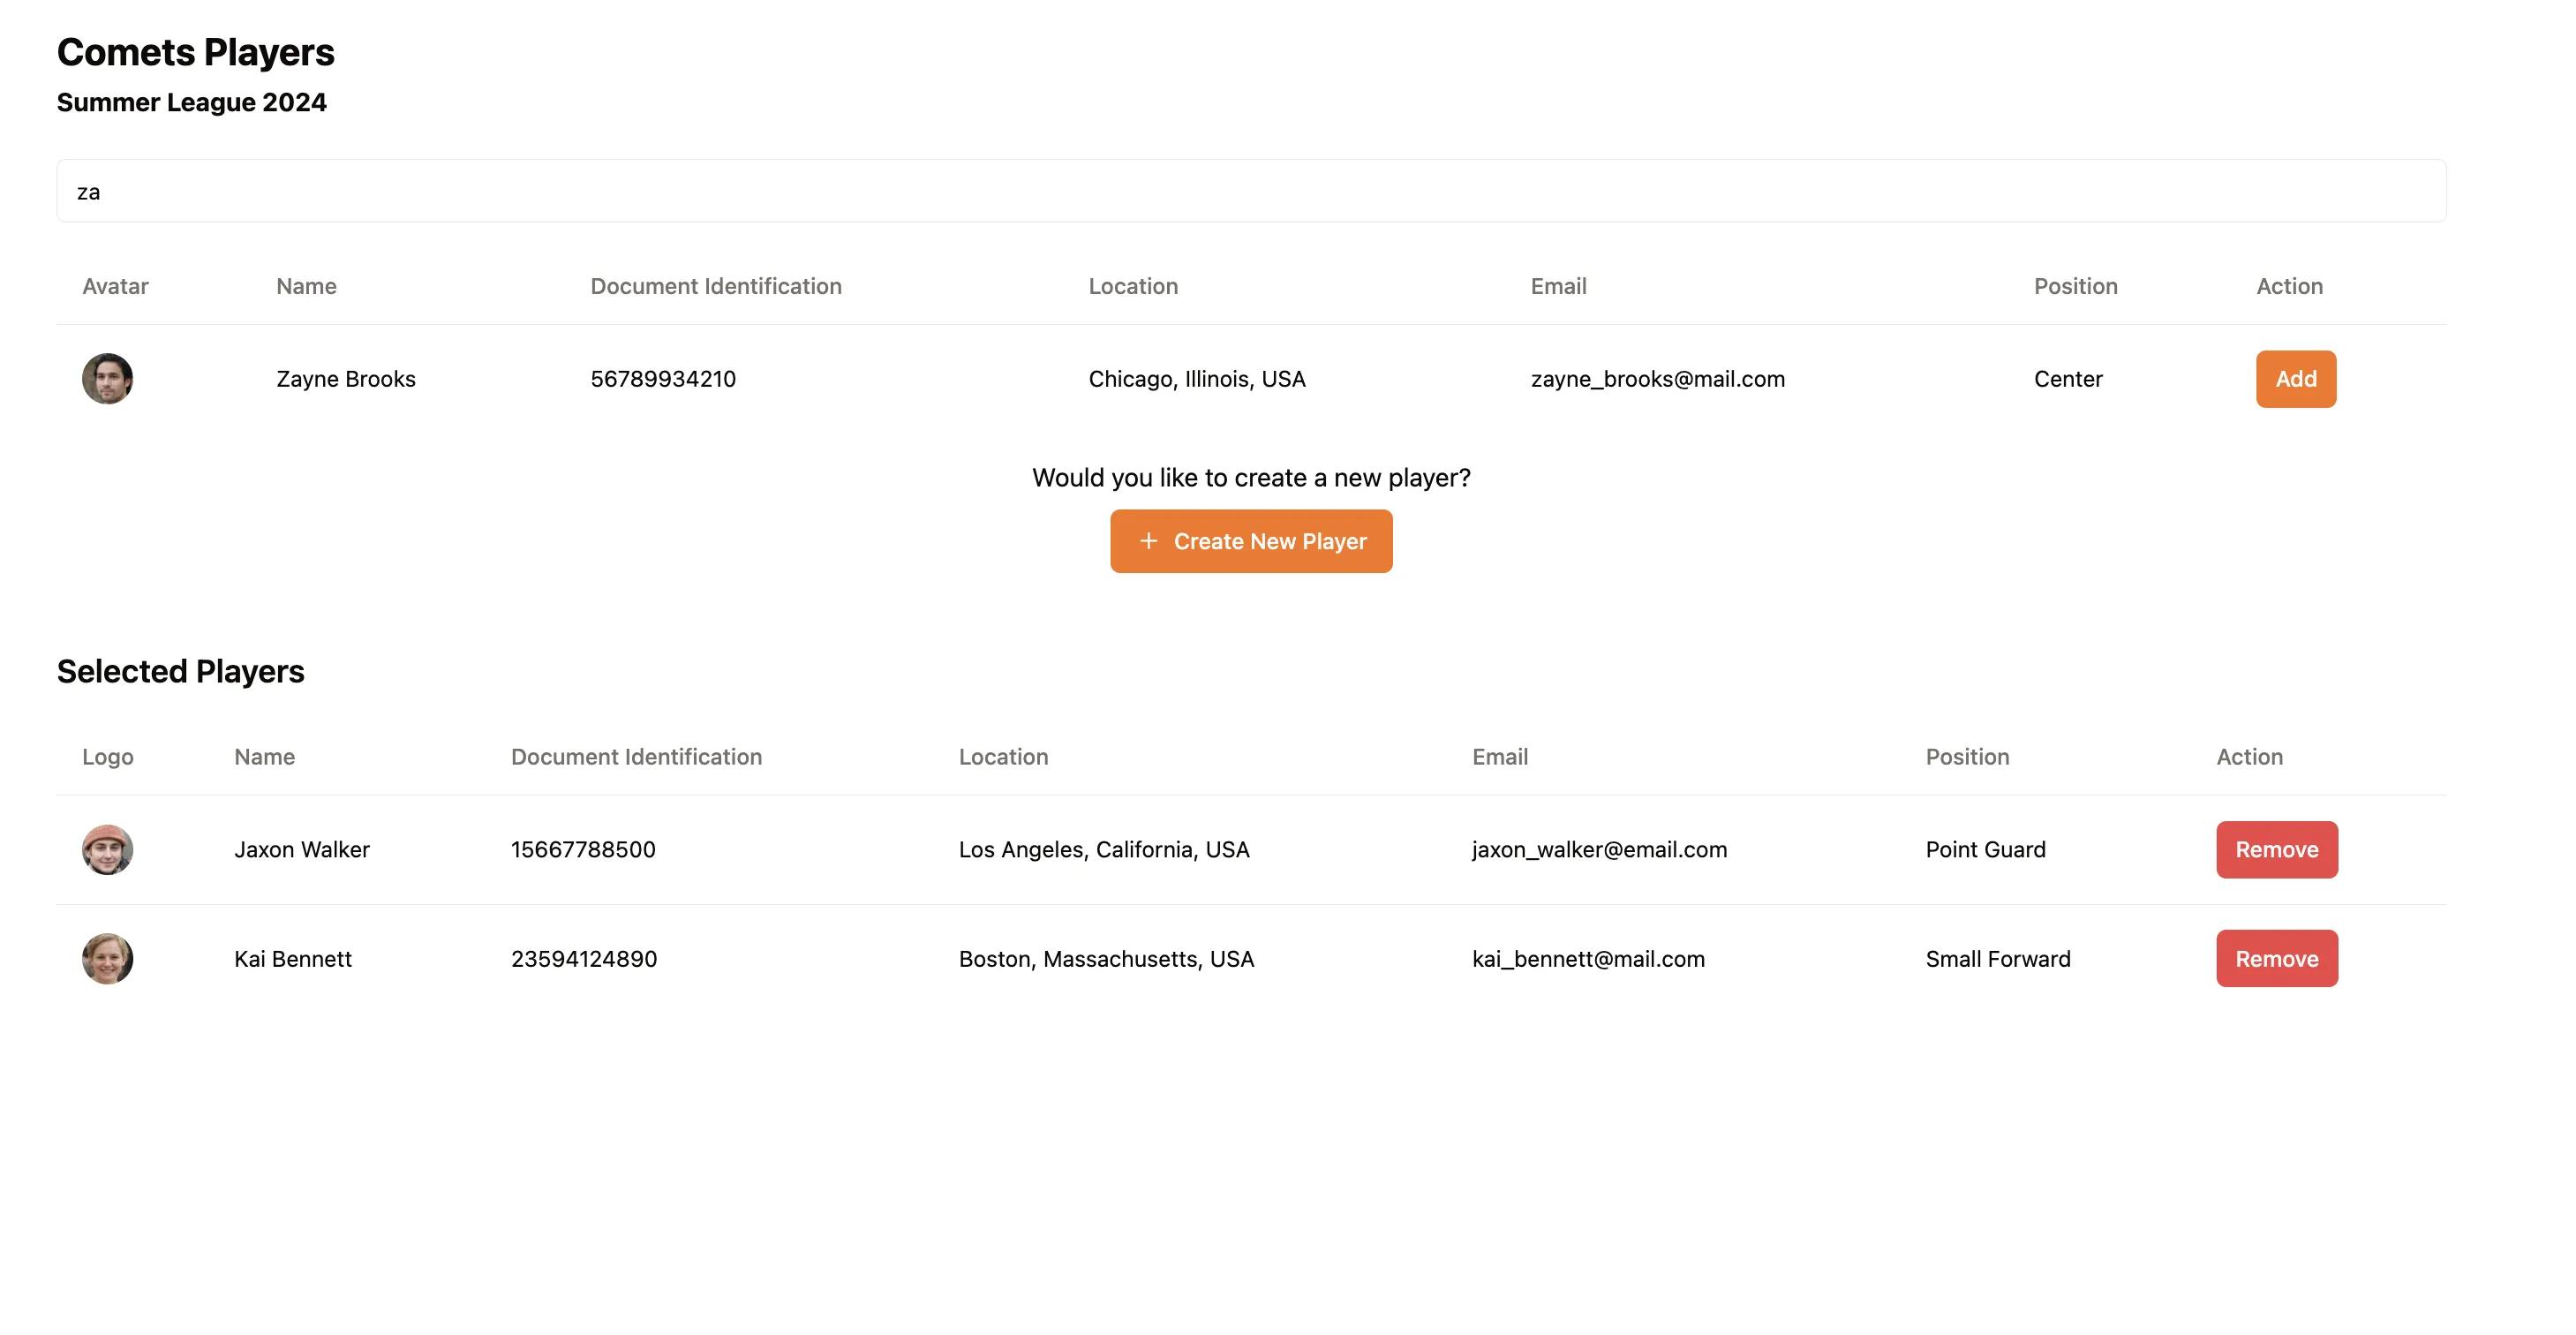Image resolution: width=2576 pixels, height=1335 pixels.
Task: Click kai_bennett@mail.com email text
Action: tap(1588, 959)
